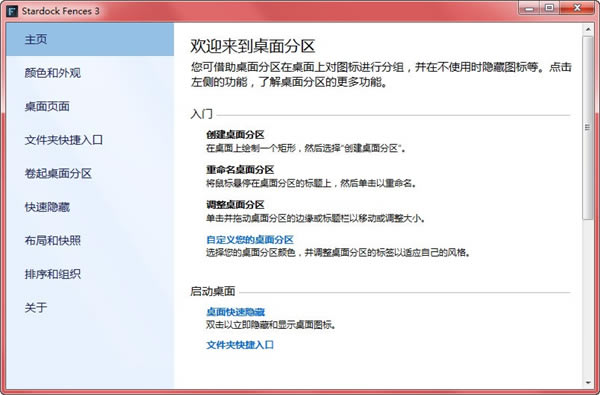This screenshot has width=600, height=395.
Task: Click the scrollbar up arrow
Action: pos(588,29)
